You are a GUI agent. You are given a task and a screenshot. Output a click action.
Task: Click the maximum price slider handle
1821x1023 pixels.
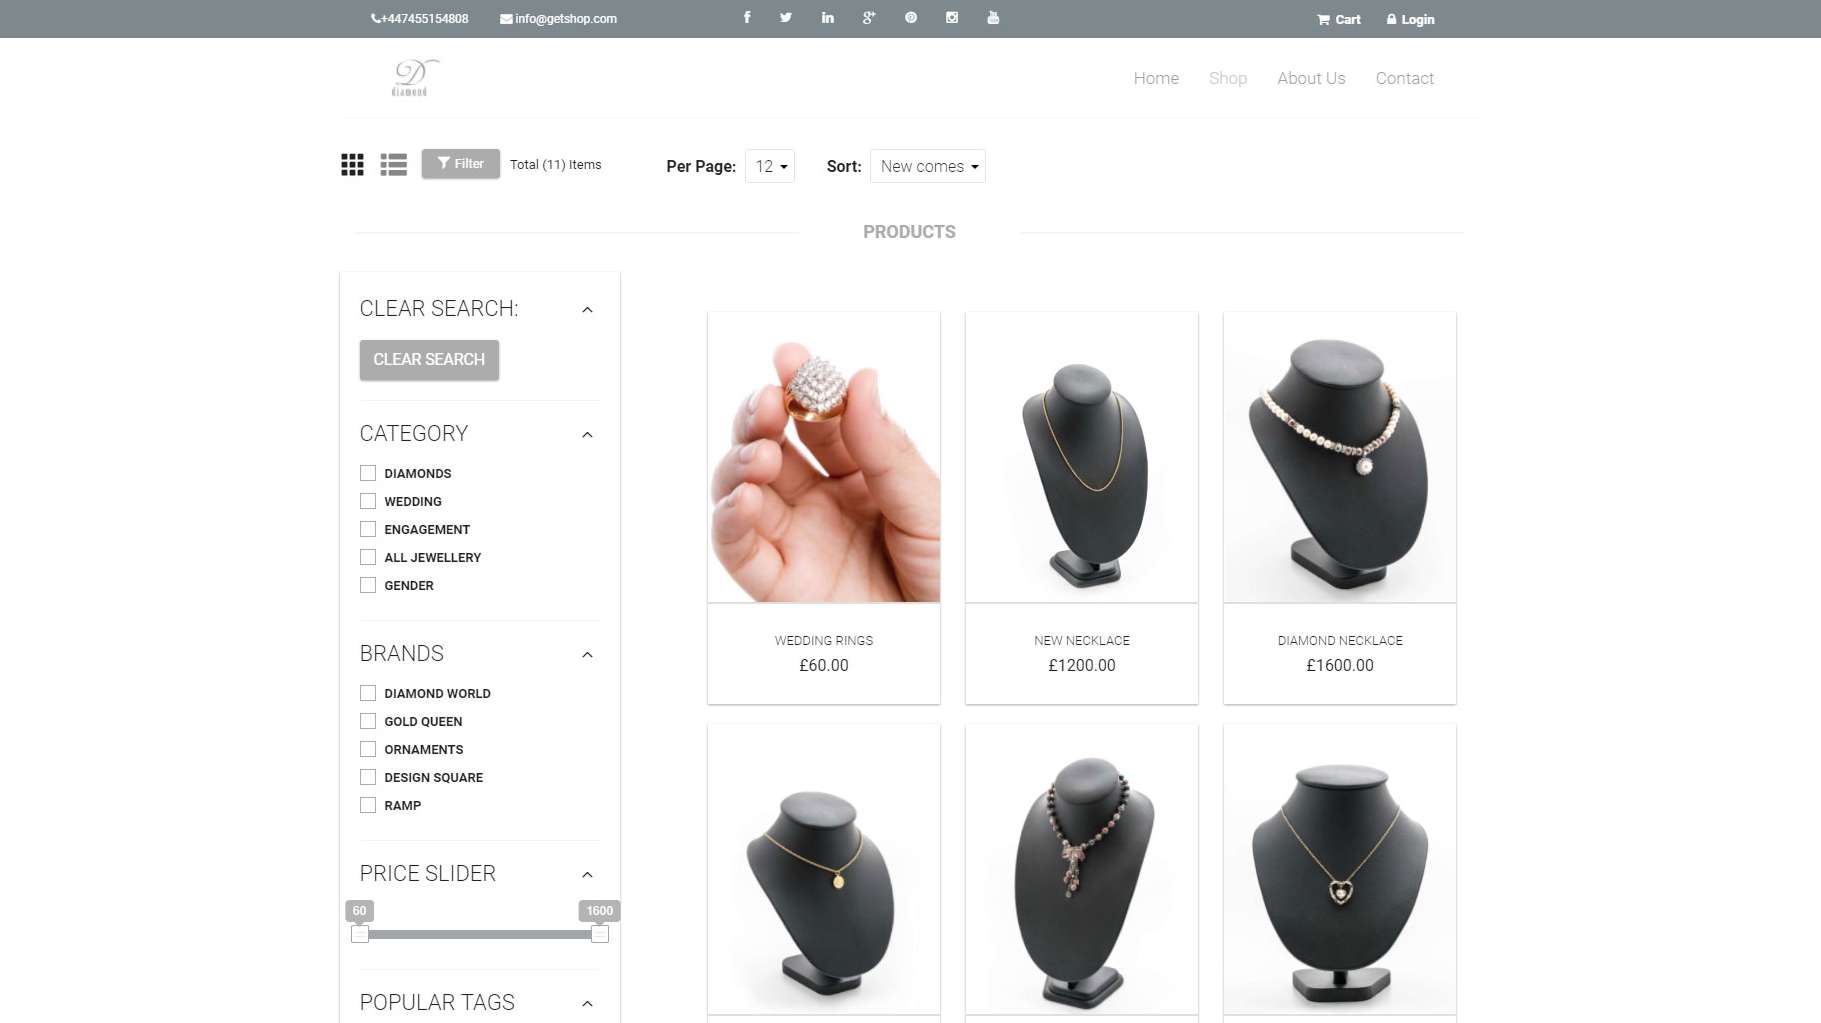click(x=599, y=934)
